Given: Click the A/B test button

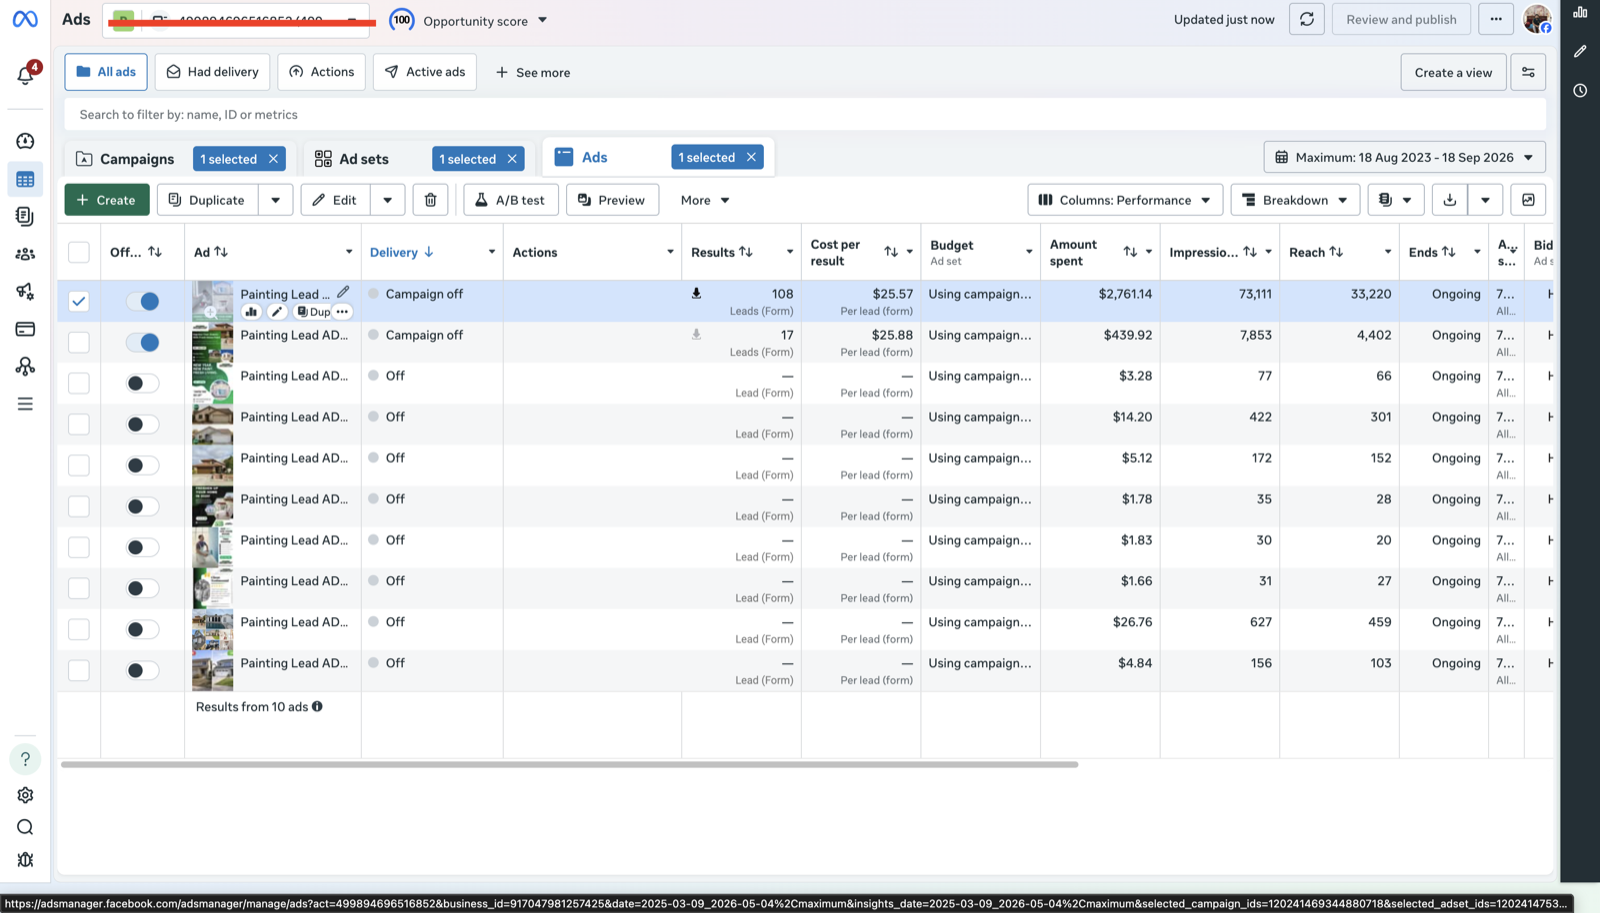Looking at the screenshot, I should [x=510, y=200].
